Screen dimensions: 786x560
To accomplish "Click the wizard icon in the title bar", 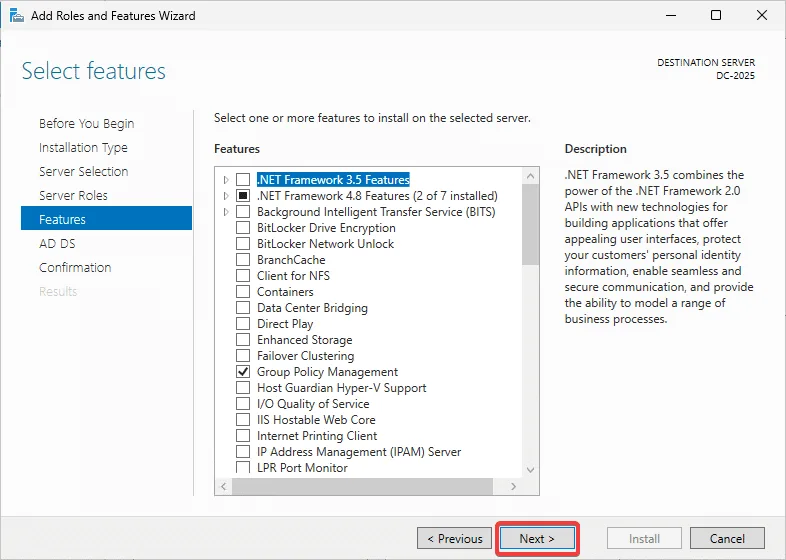I will click(17, 16).
